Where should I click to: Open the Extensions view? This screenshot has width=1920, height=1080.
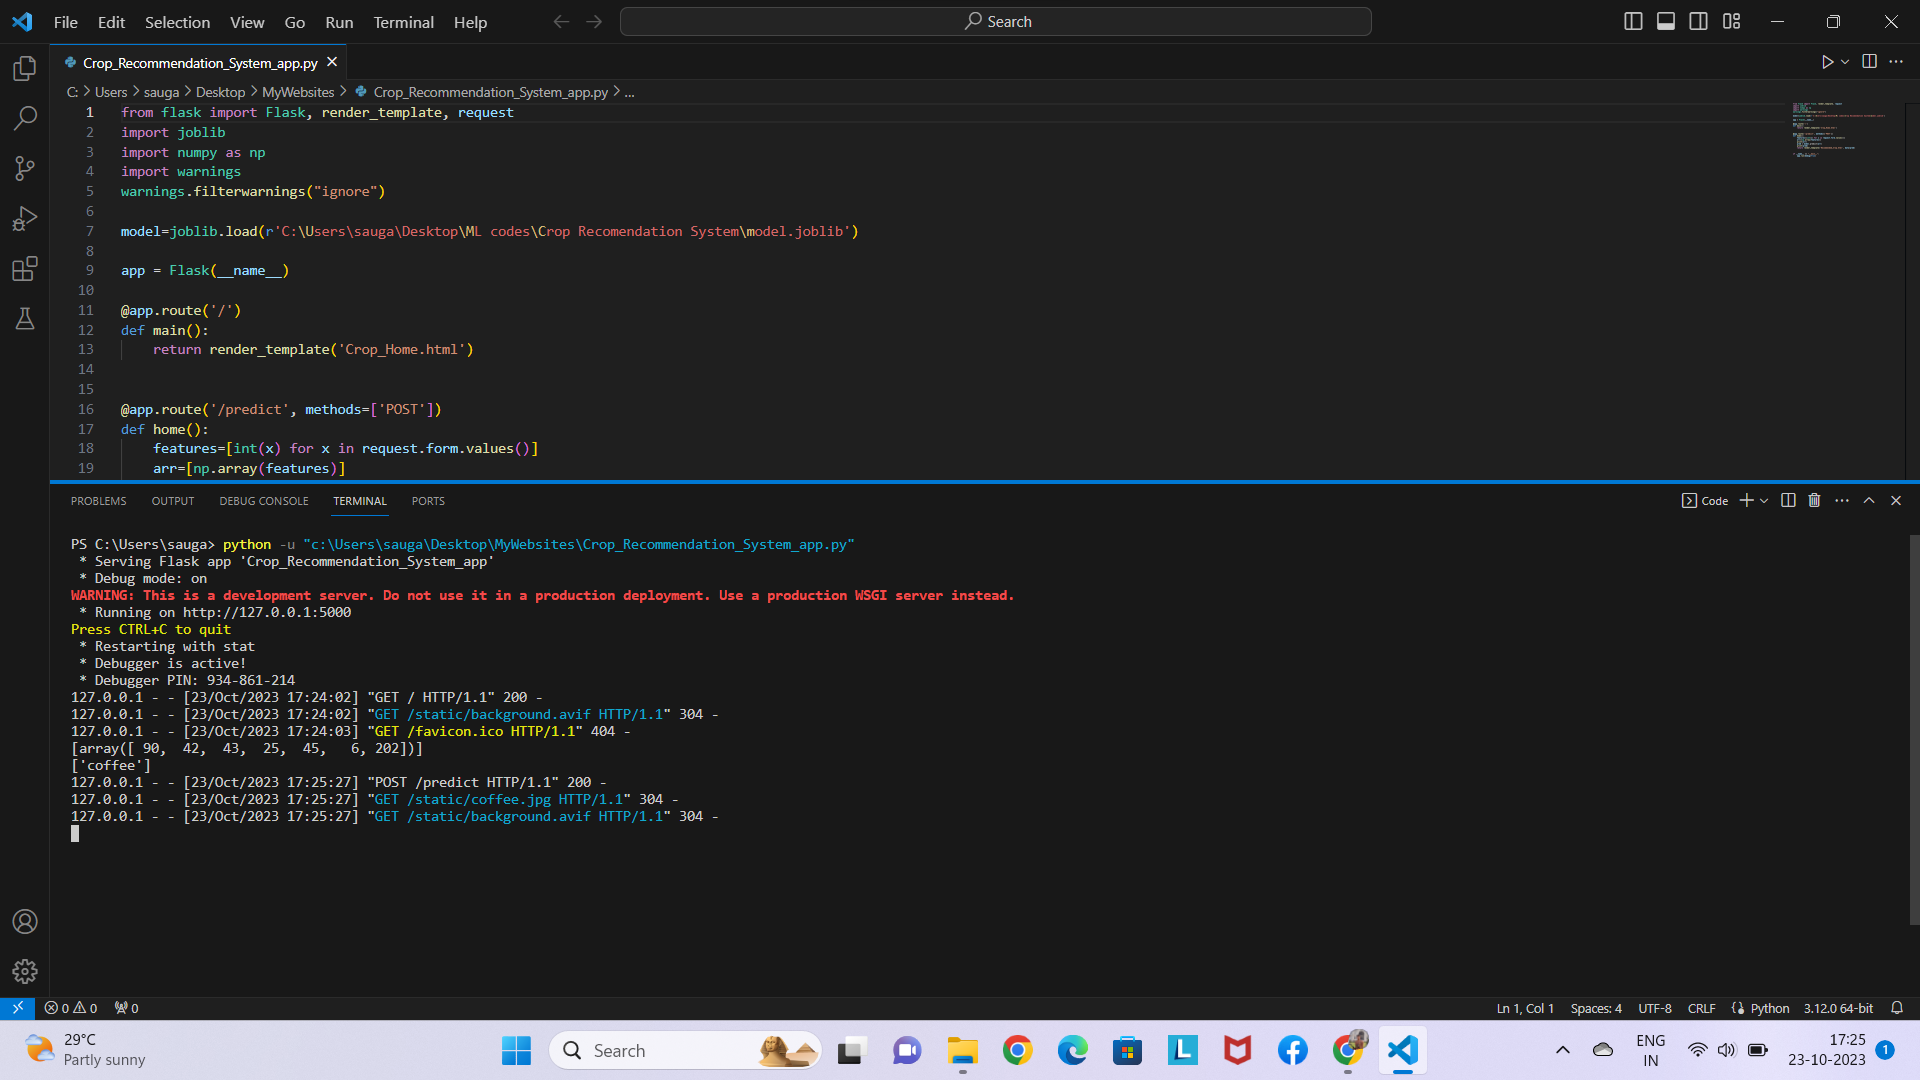[x=24, y=268]
